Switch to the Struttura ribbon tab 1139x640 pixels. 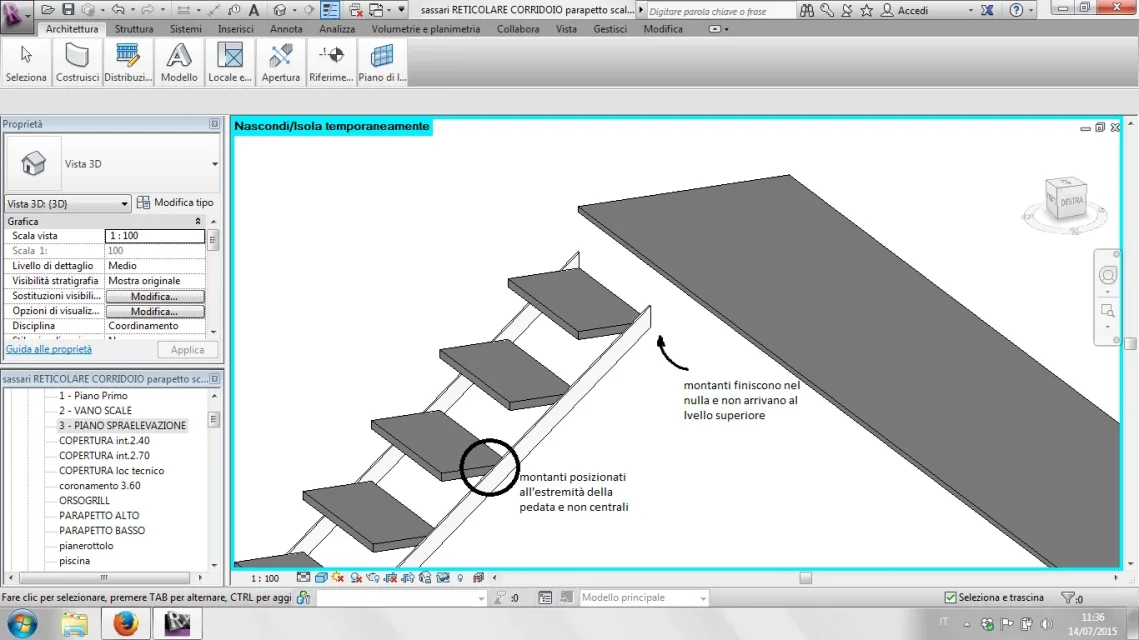coord(134,29)
